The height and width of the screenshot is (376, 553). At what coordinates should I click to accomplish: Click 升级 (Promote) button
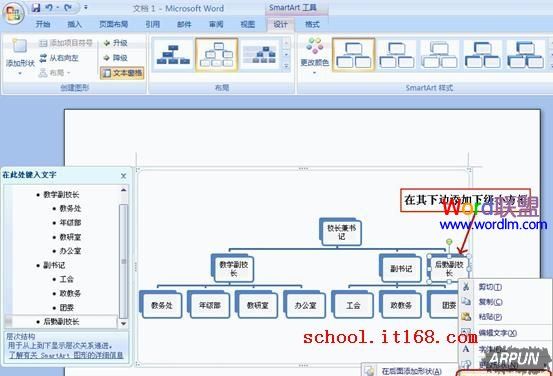pyautogui.click(x=115, y=43)
